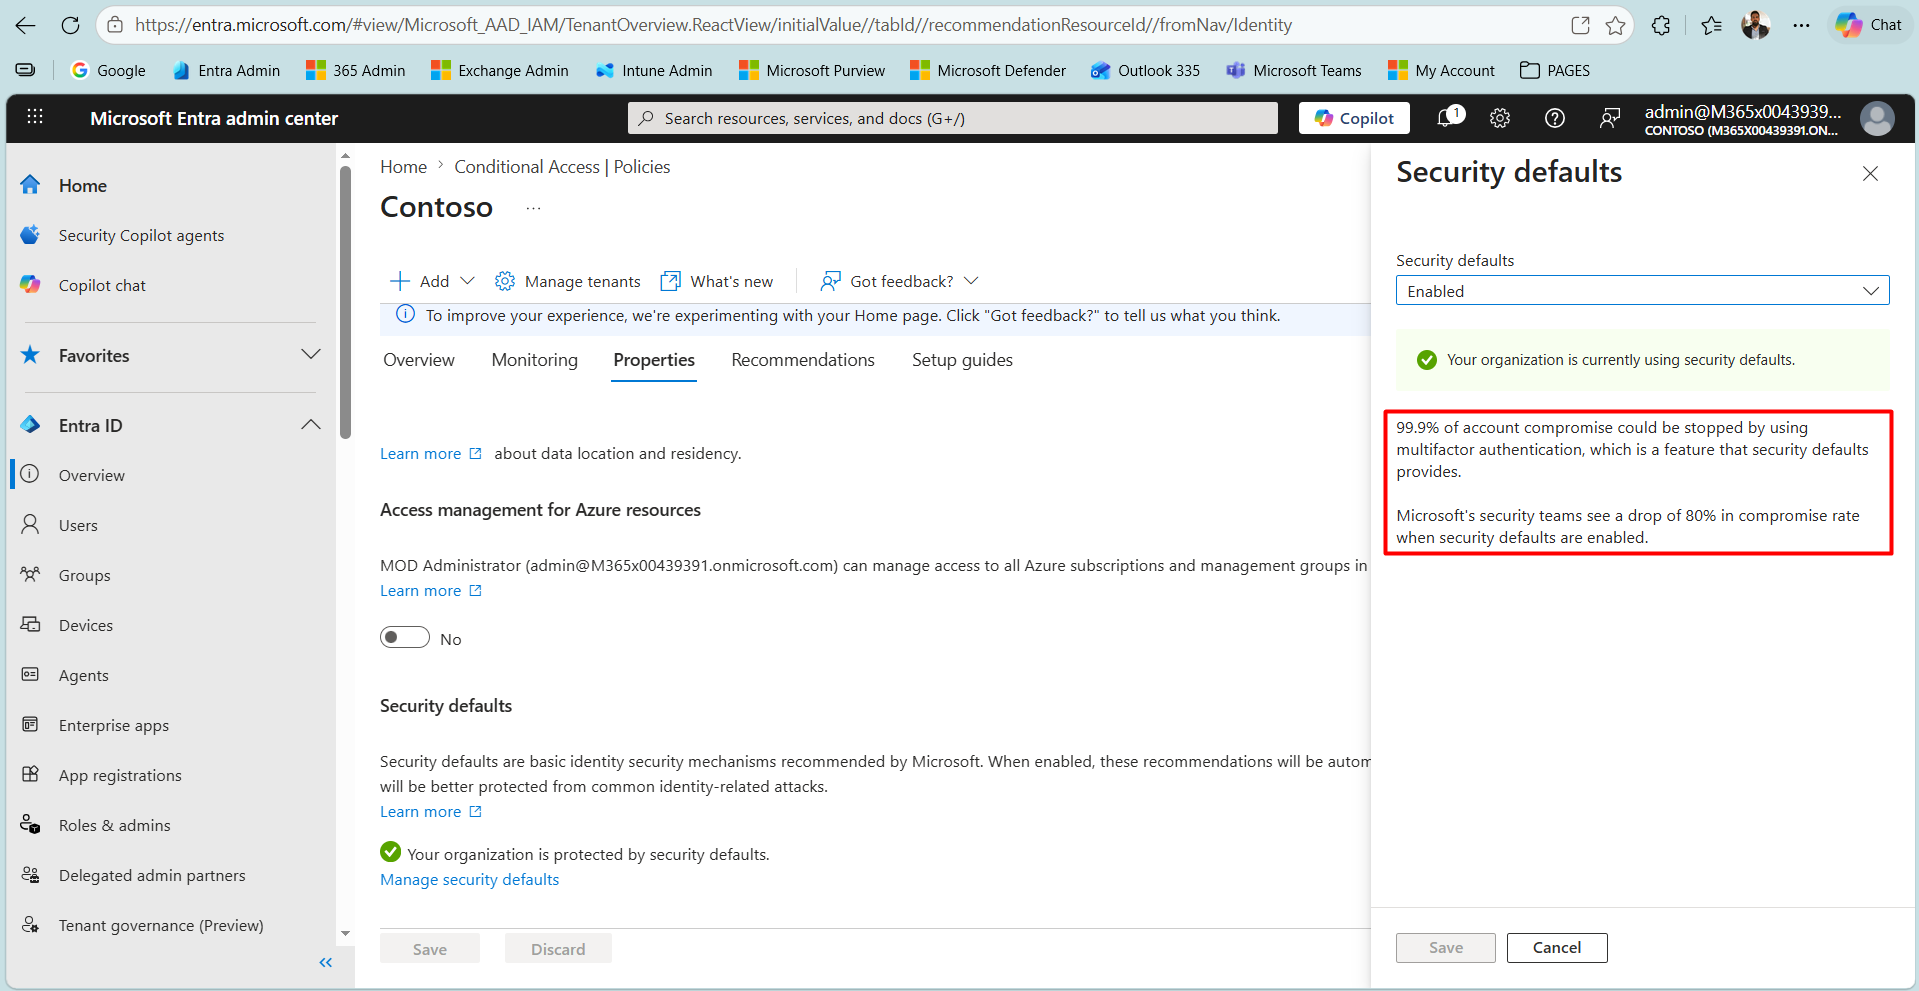Open Security defaults Enabled dropdown
Viewport: 1919px width, 991px height.
[1642, 290]
